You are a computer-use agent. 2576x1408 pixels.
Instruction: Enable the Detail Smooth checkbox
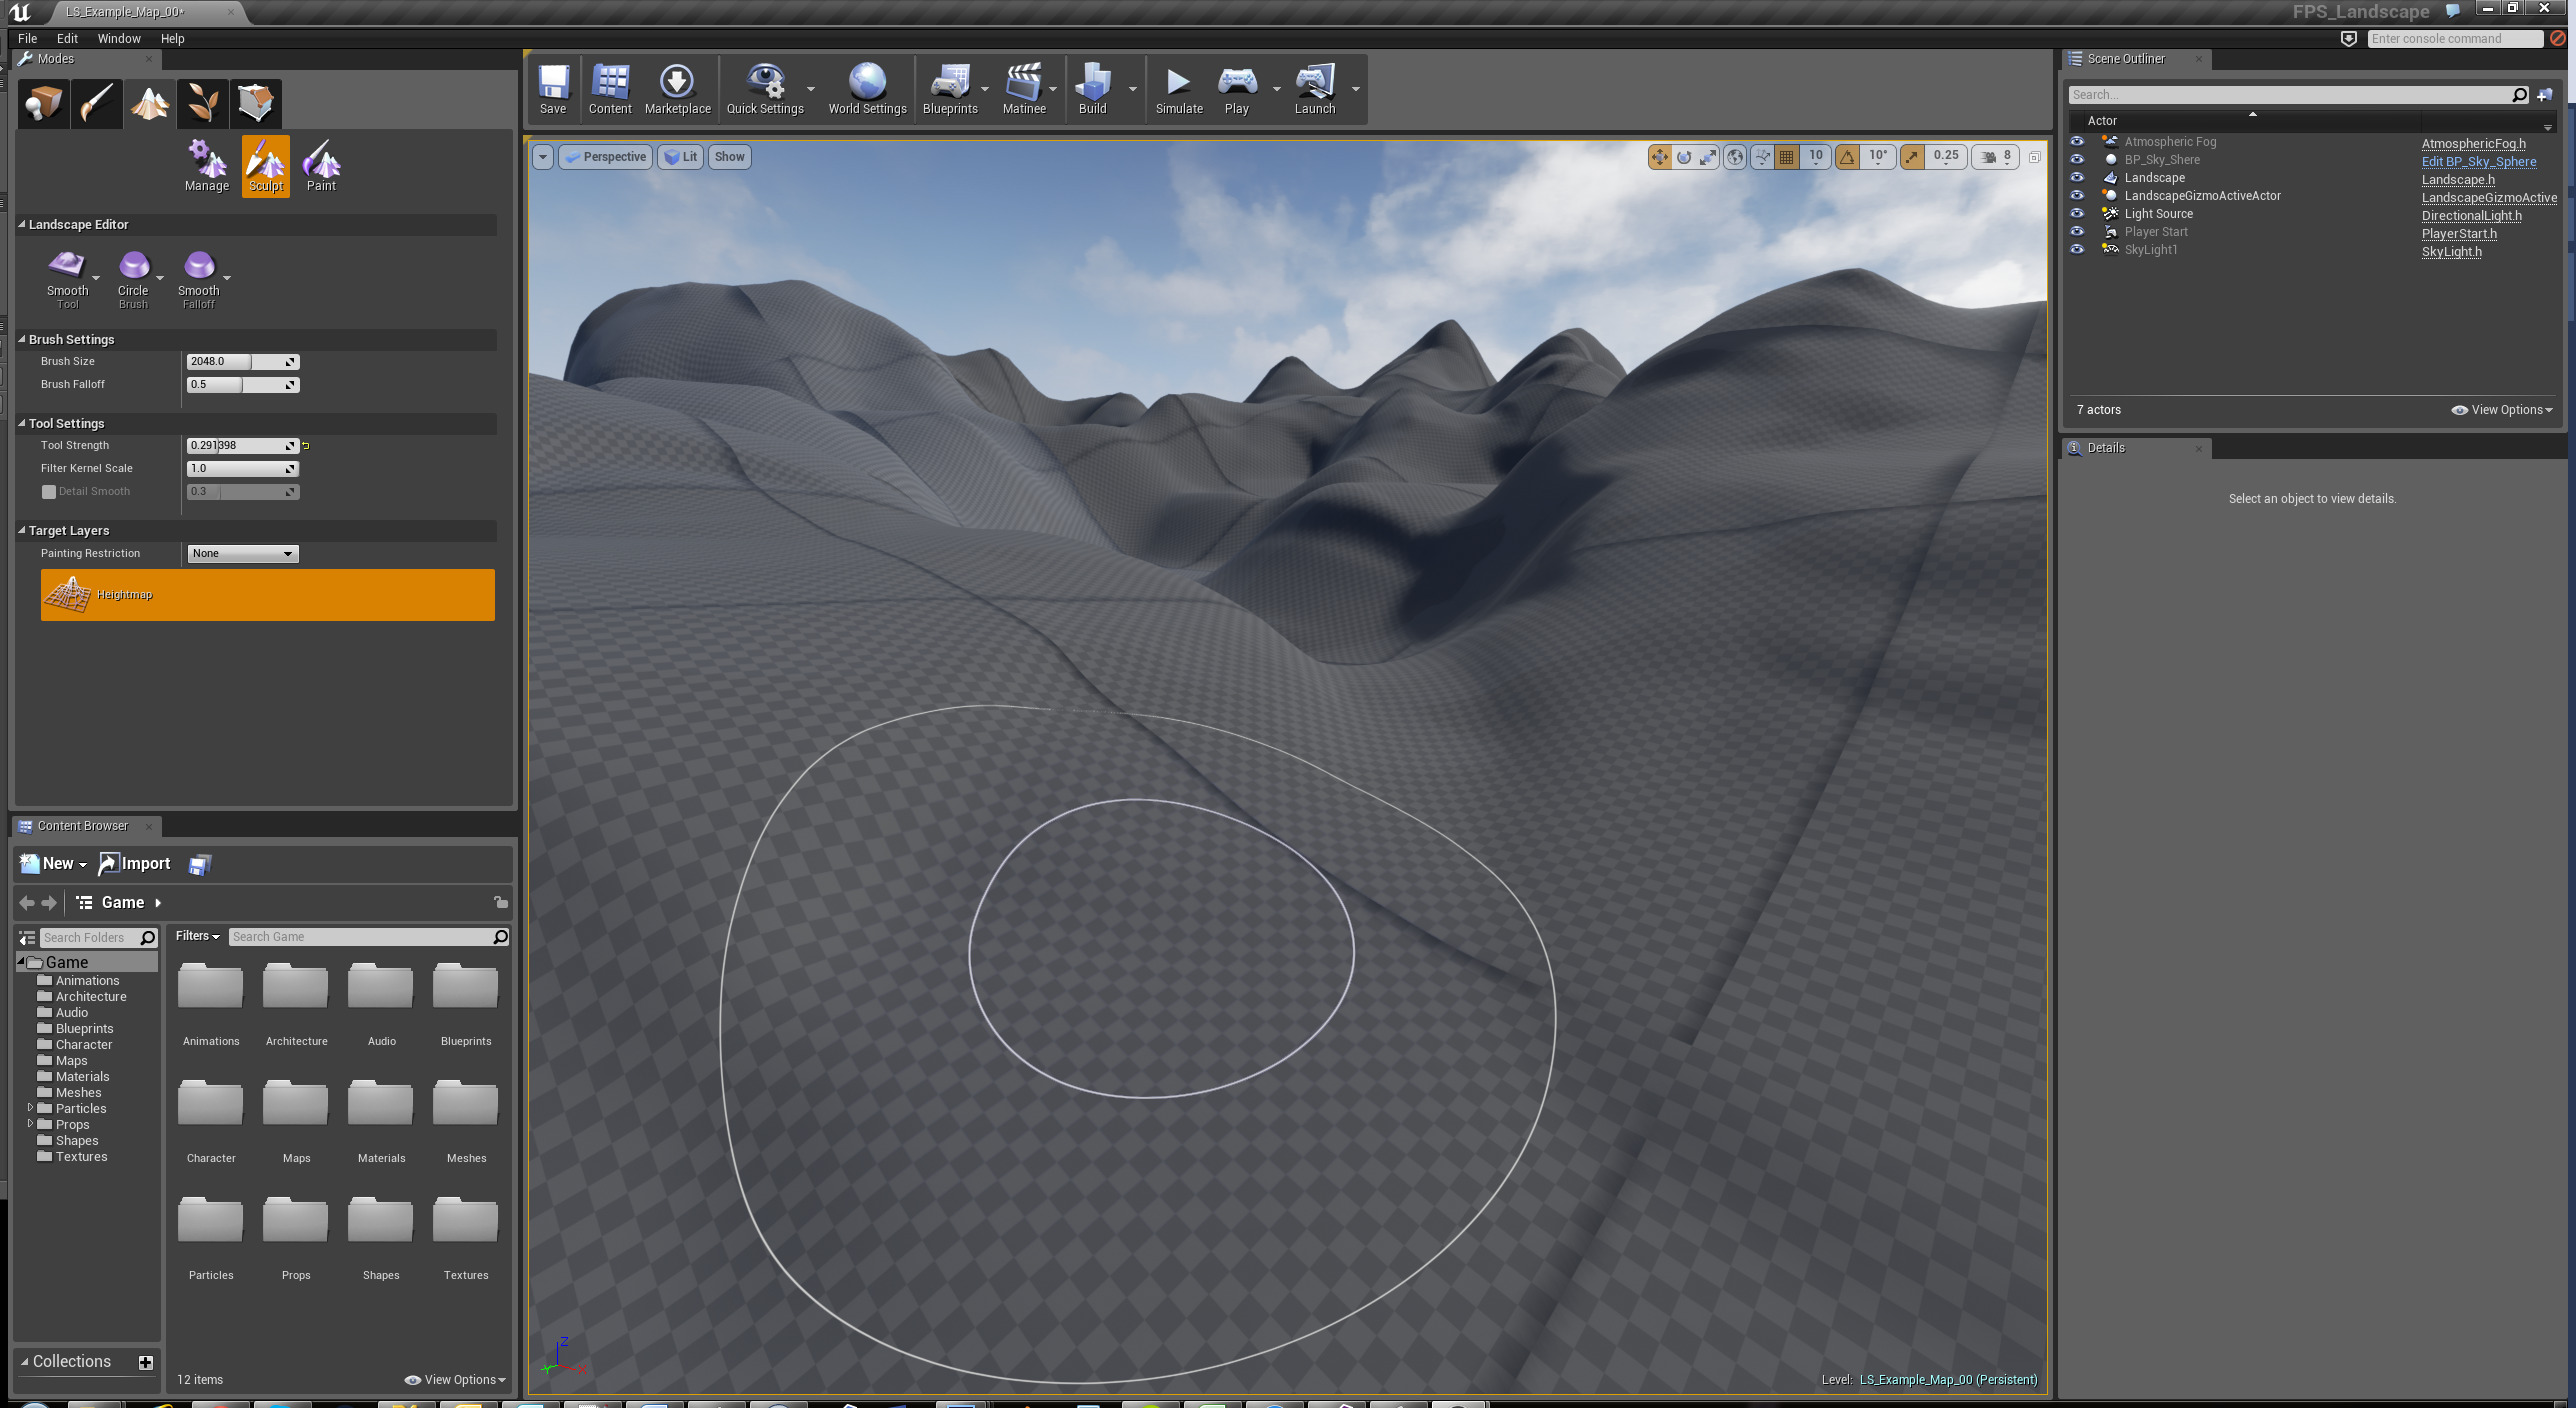tap(48, 491)
